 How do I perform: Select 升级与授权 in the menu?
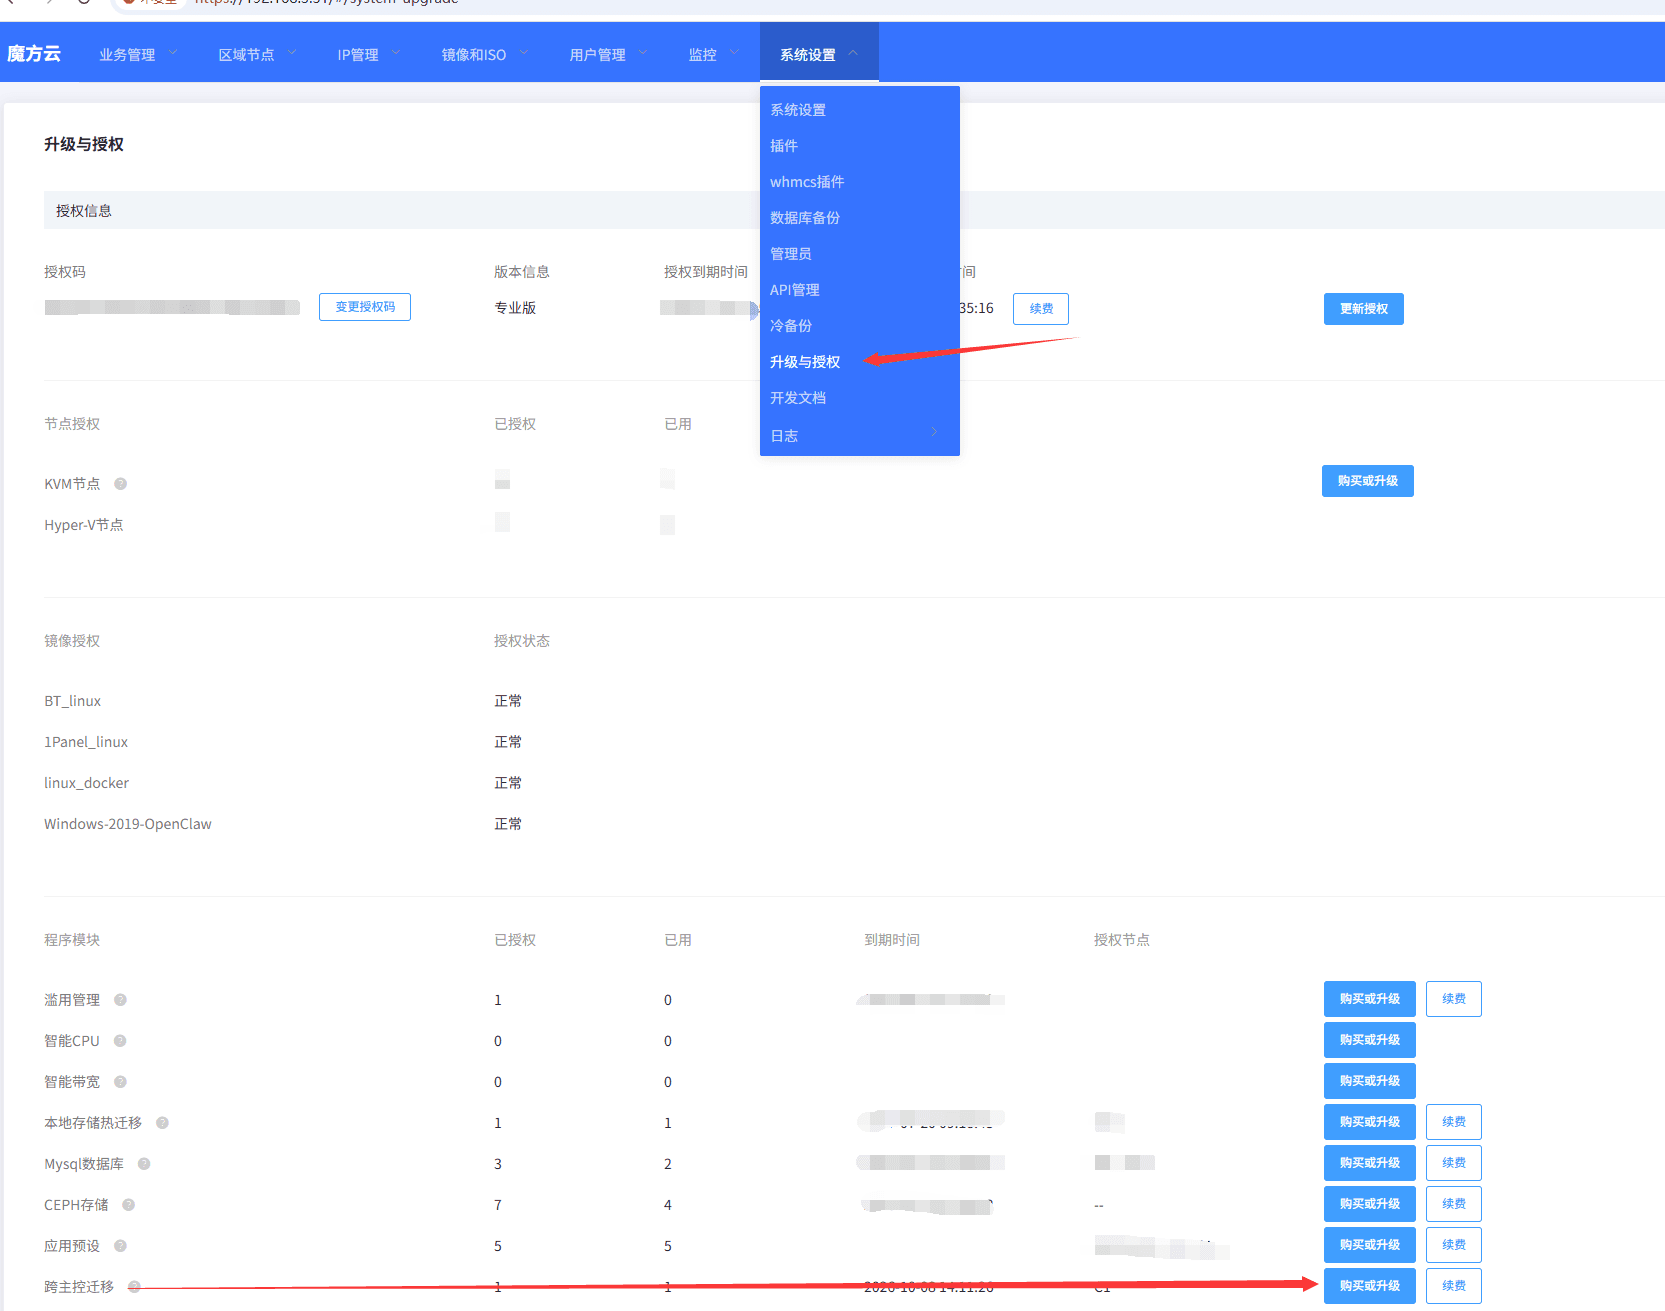point(860,362)
